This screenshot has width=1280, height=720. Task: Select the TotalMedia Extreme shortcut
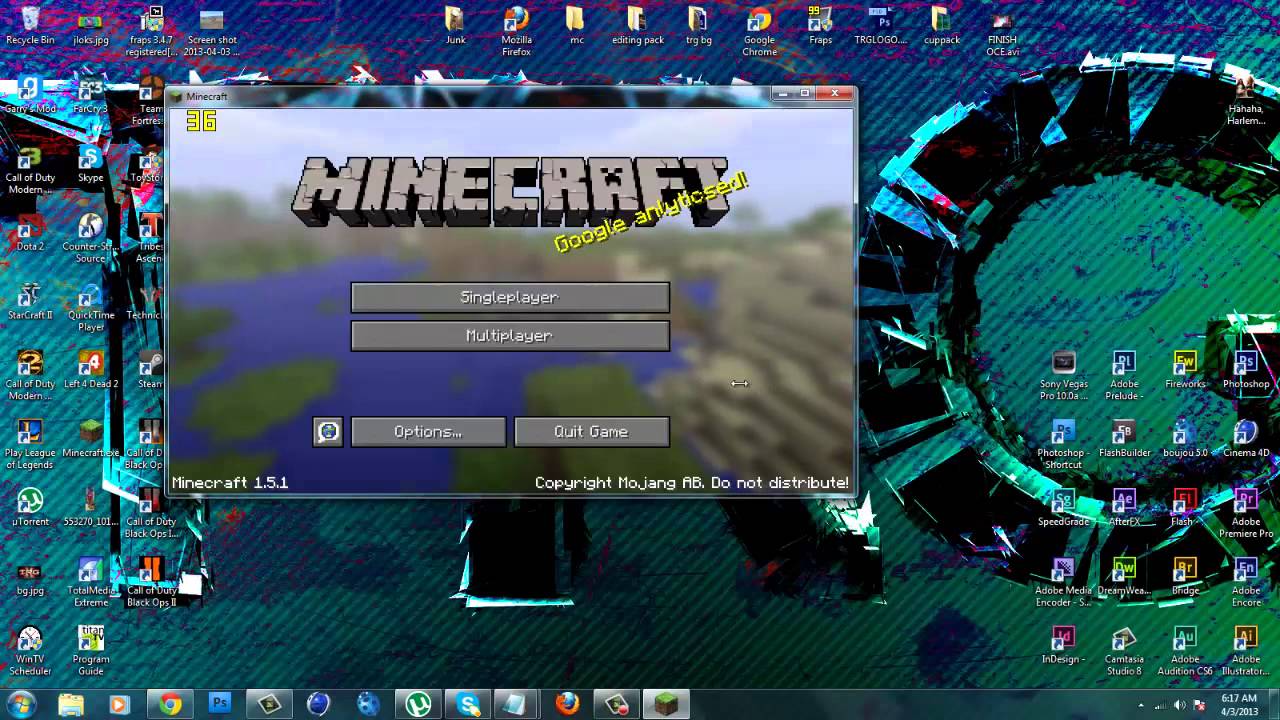91,583
